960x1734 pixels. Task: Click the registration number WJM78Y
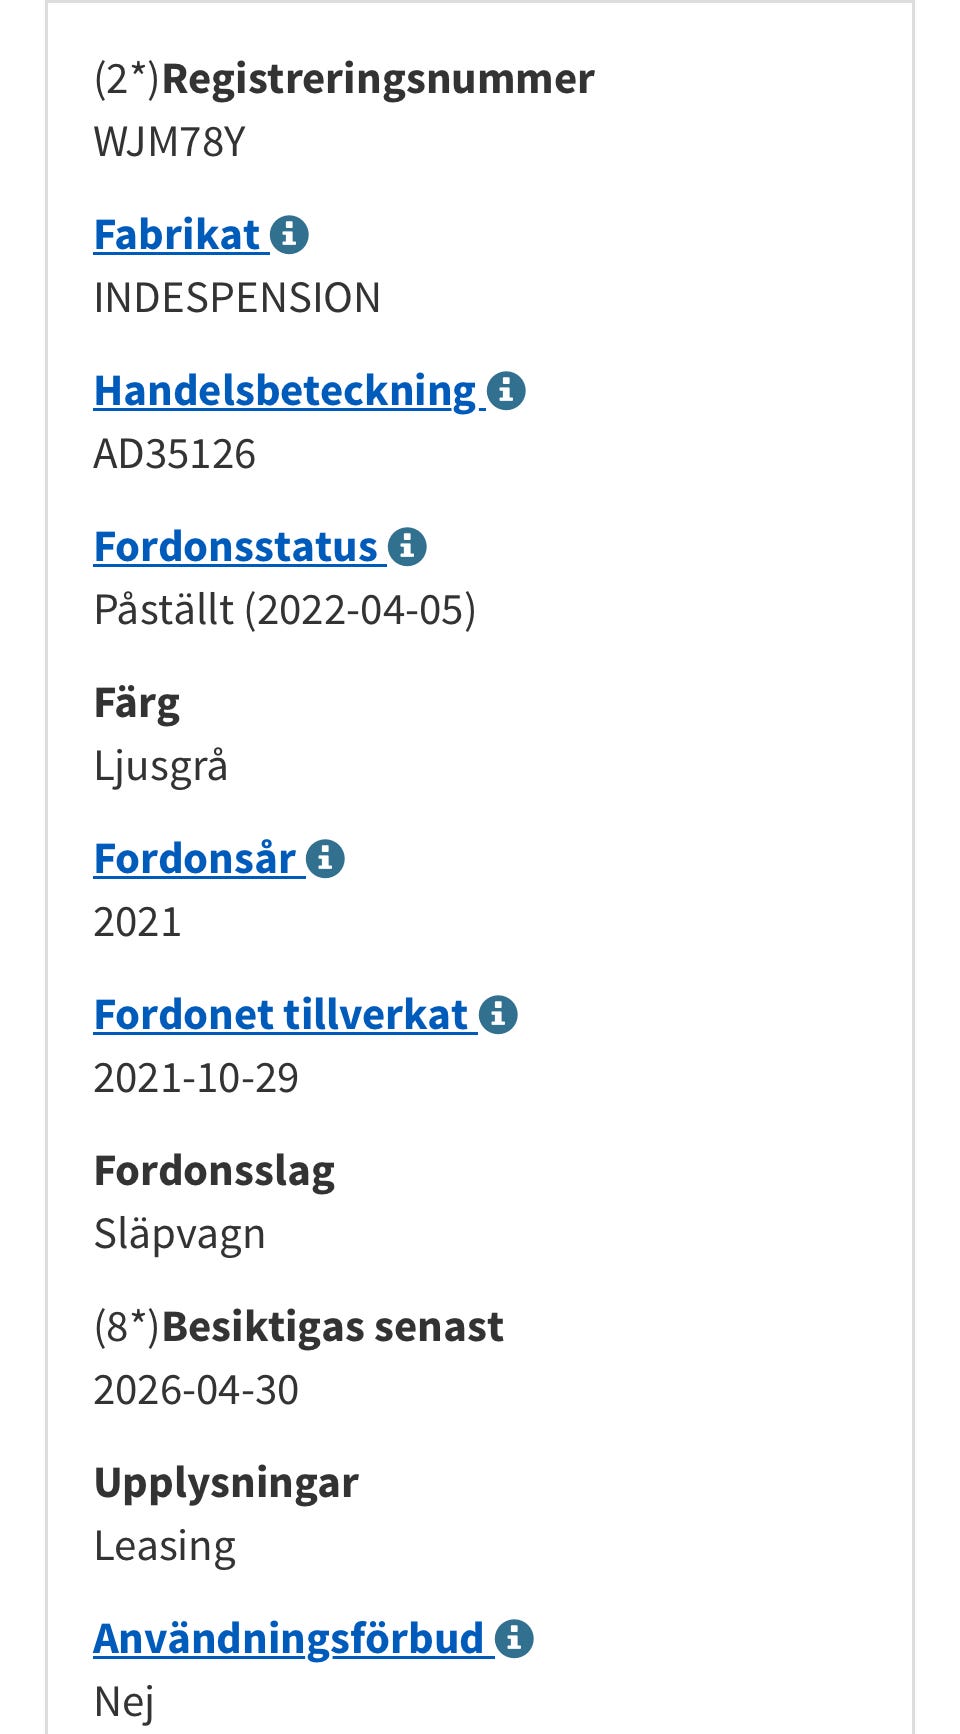point(169,142)
